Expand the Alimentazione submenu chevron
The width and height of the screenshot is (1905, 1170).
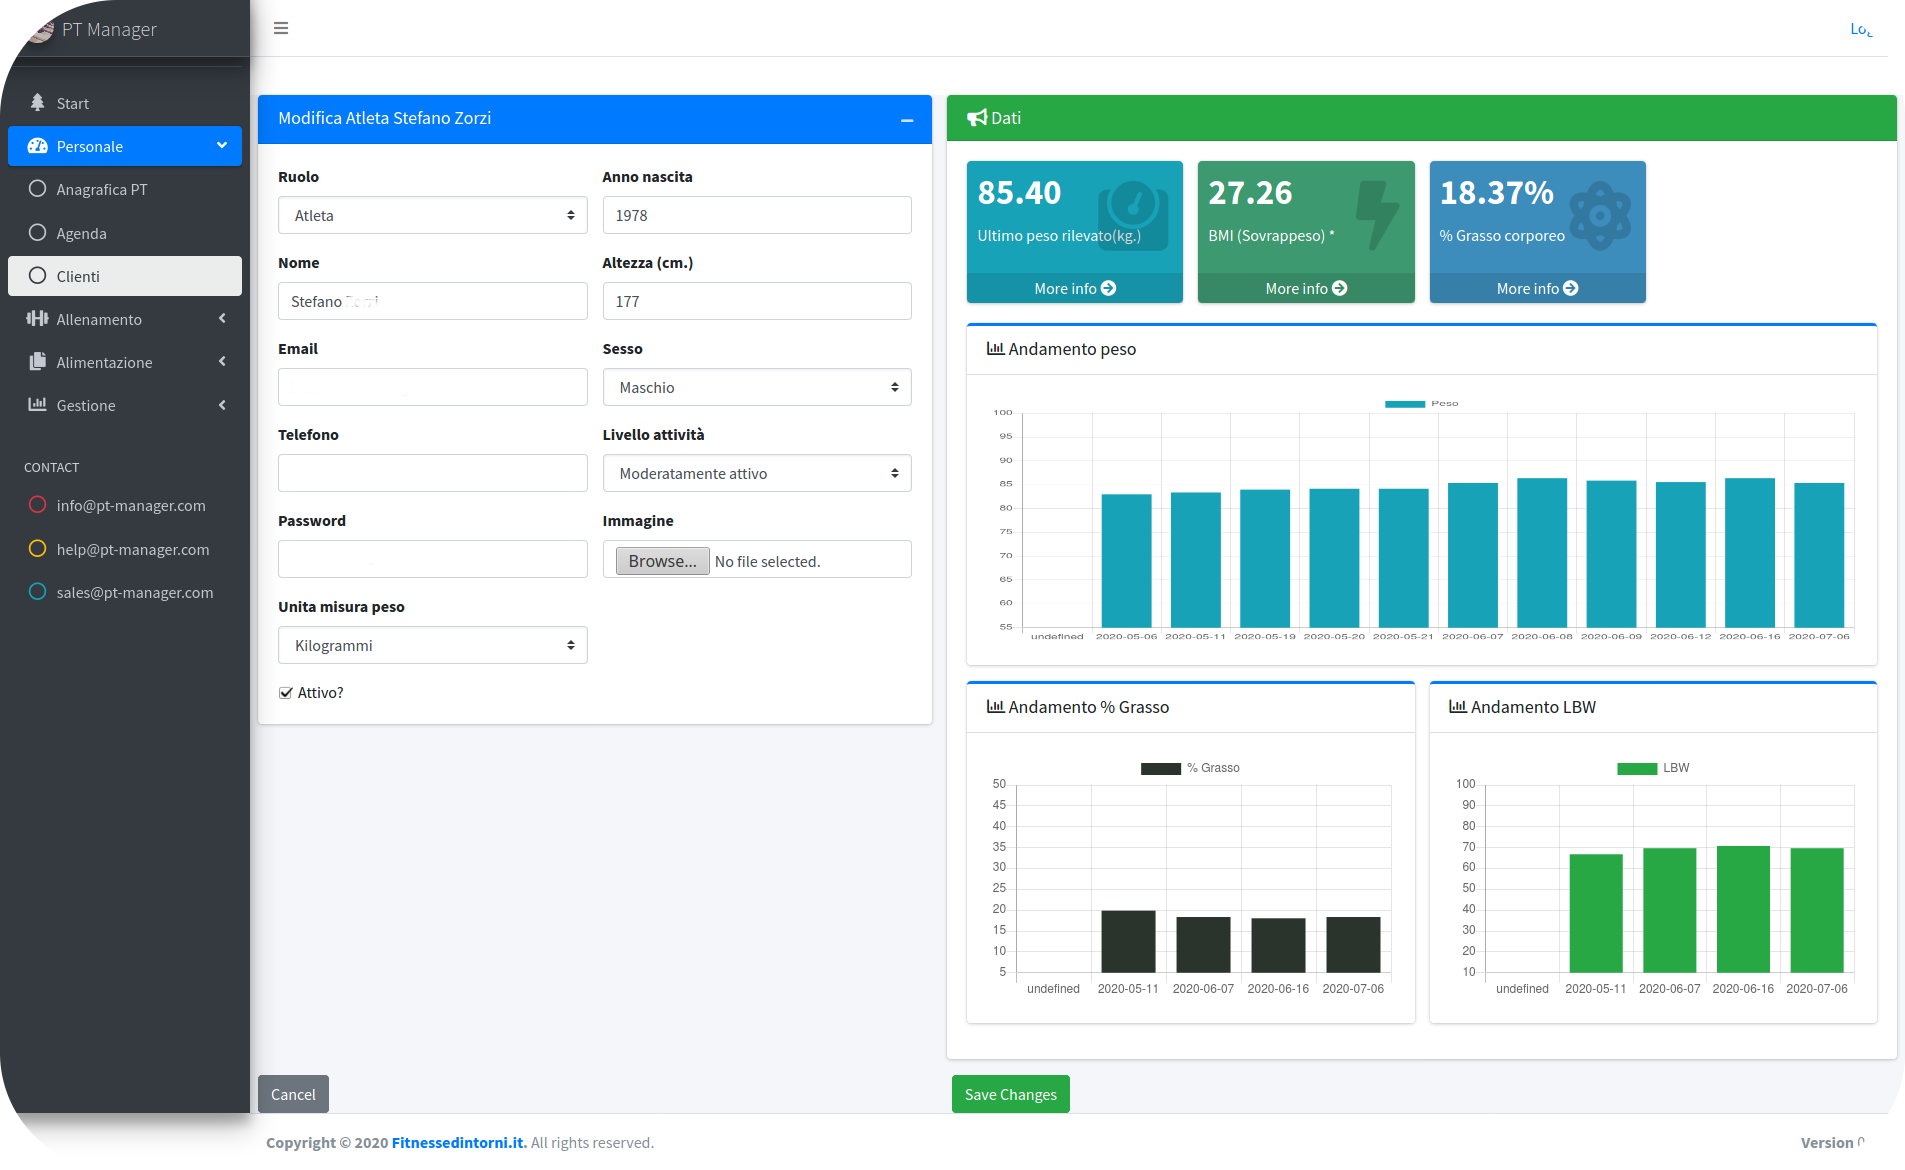[x=222, y=362]
